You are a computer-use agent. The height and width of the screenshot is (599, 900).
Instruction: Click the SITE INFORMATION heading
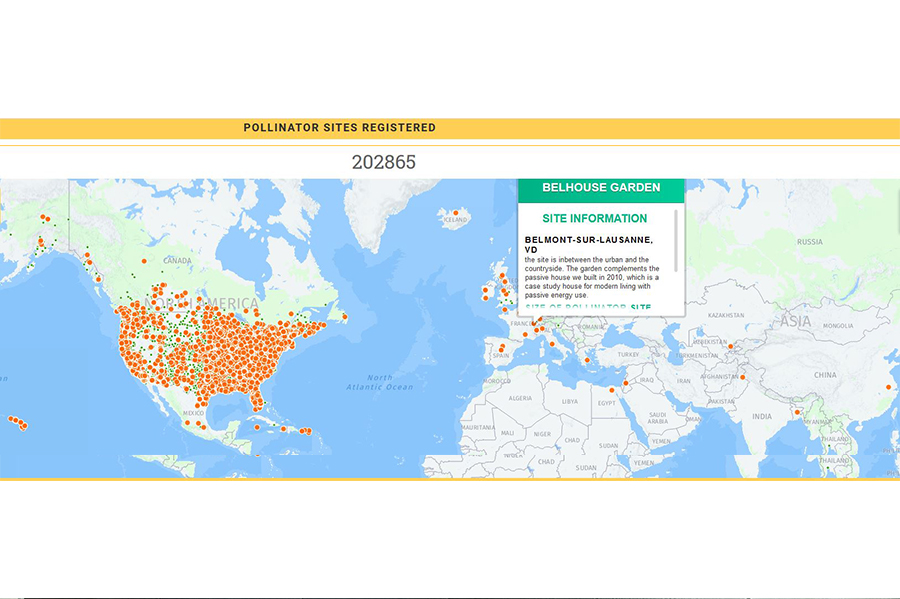coord(595,219)
